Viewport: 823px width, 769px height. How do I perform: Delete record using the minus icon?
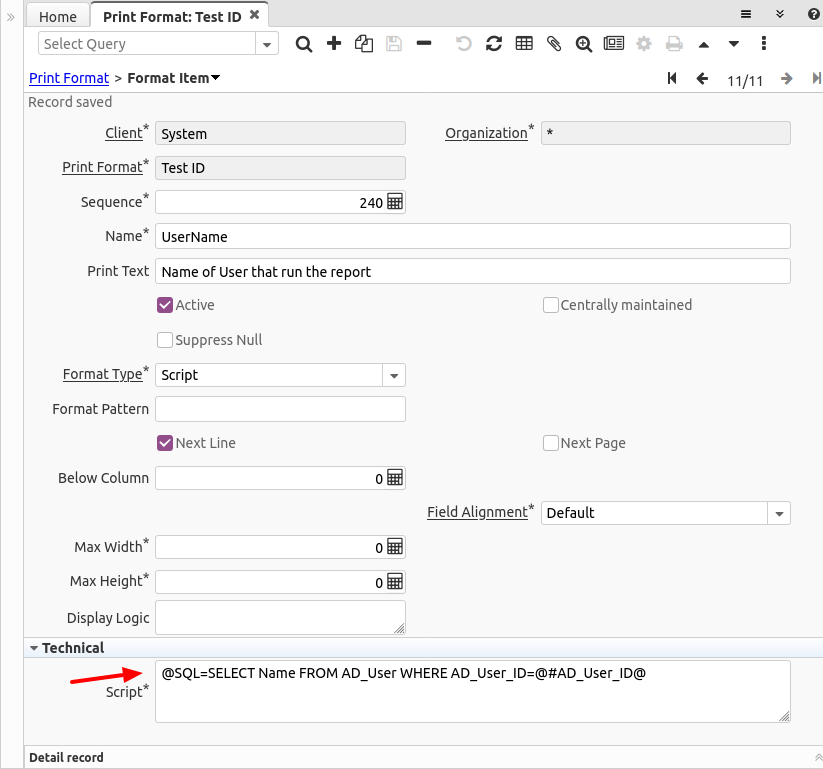tap(424, 44)
